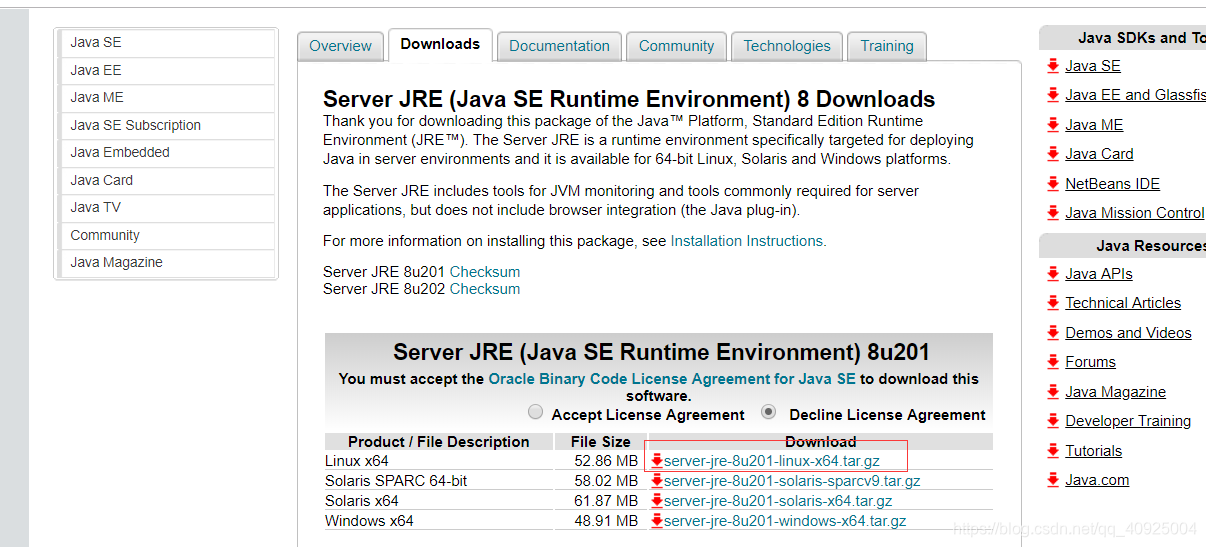Image resolution: width=1206 pixels, height=547 pixels.
Task: Open the Java.com link
Action: (x=1097, y=480)
